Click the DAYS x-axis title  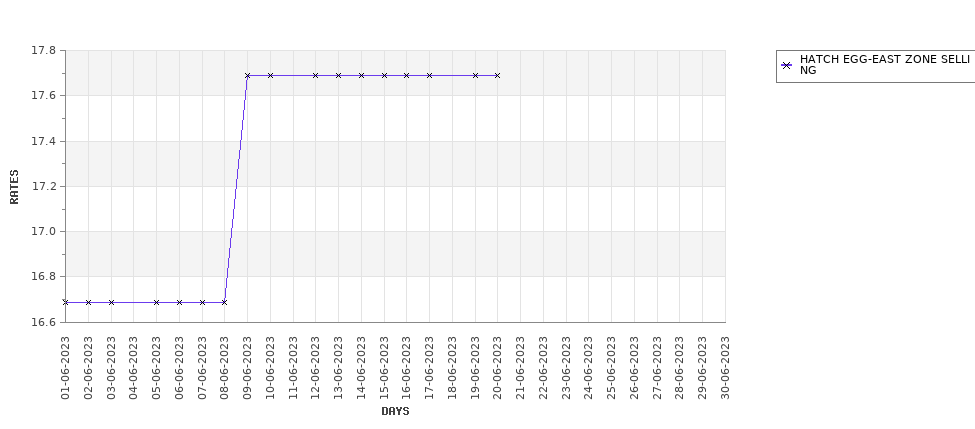(x=395, y=411)
